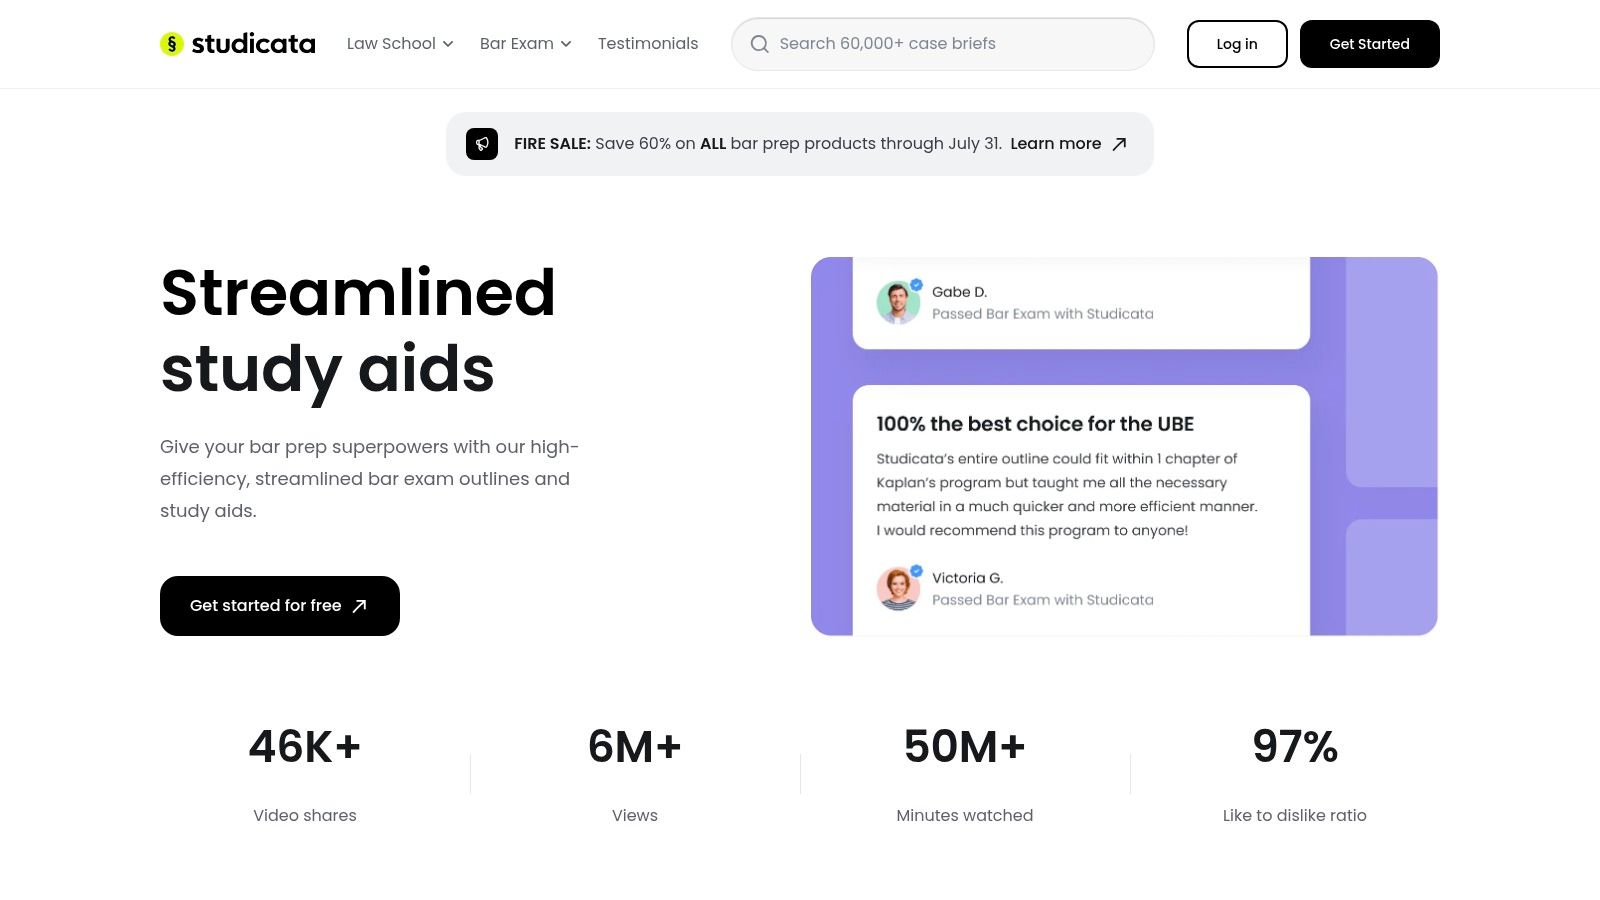1600x900 pixels.
Task: Click the Get started for free button
Action: (x=265, y=606)
